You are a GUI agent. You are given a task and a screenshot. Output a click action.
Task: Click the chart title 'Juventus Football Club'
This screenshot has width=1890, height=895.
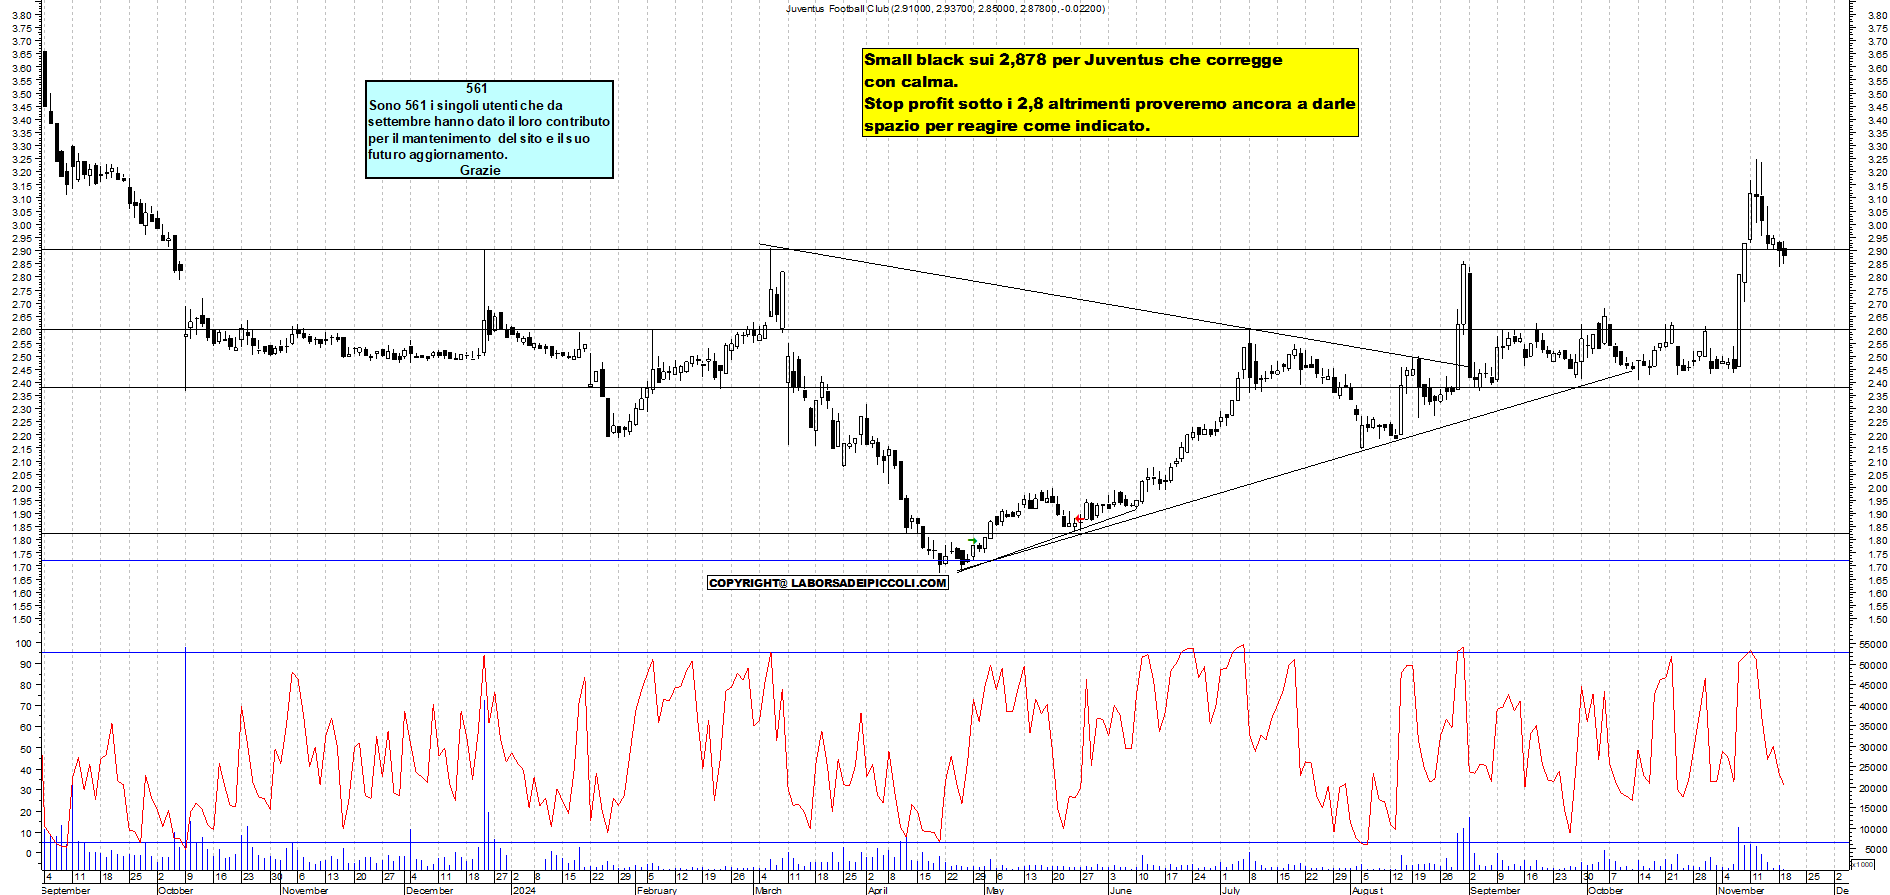pyautogui.click(x=837, y=9)
